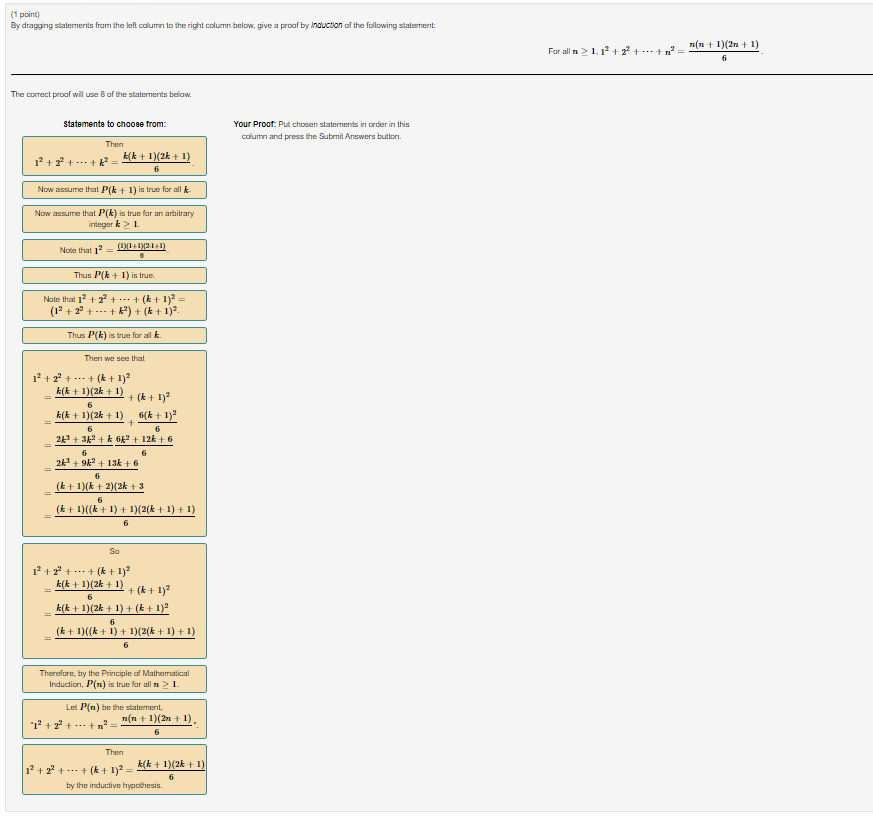
Task: Click the 'statements to choose from' column header
Action: pyautogui.click(x=113, y=122)
